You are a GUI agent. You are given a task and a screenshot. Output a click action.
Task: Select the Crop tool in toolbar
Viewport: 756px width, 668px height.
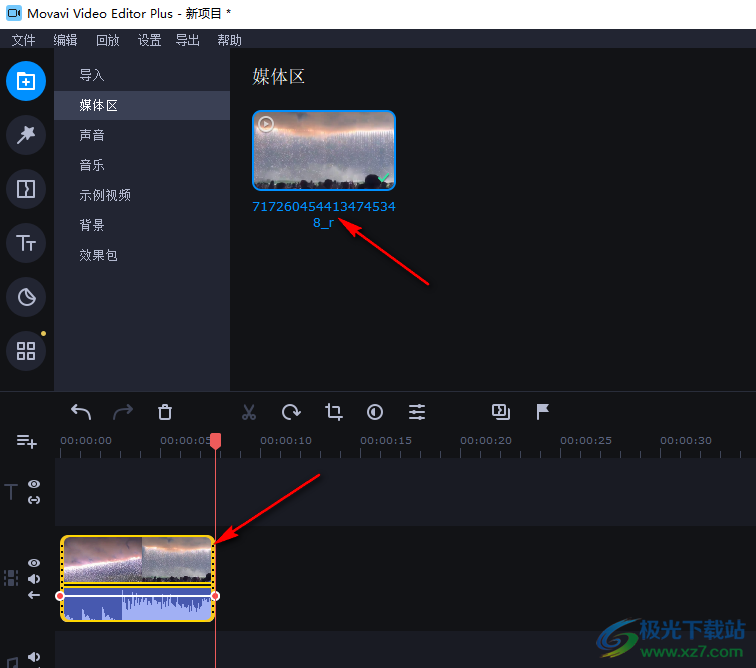333,412
